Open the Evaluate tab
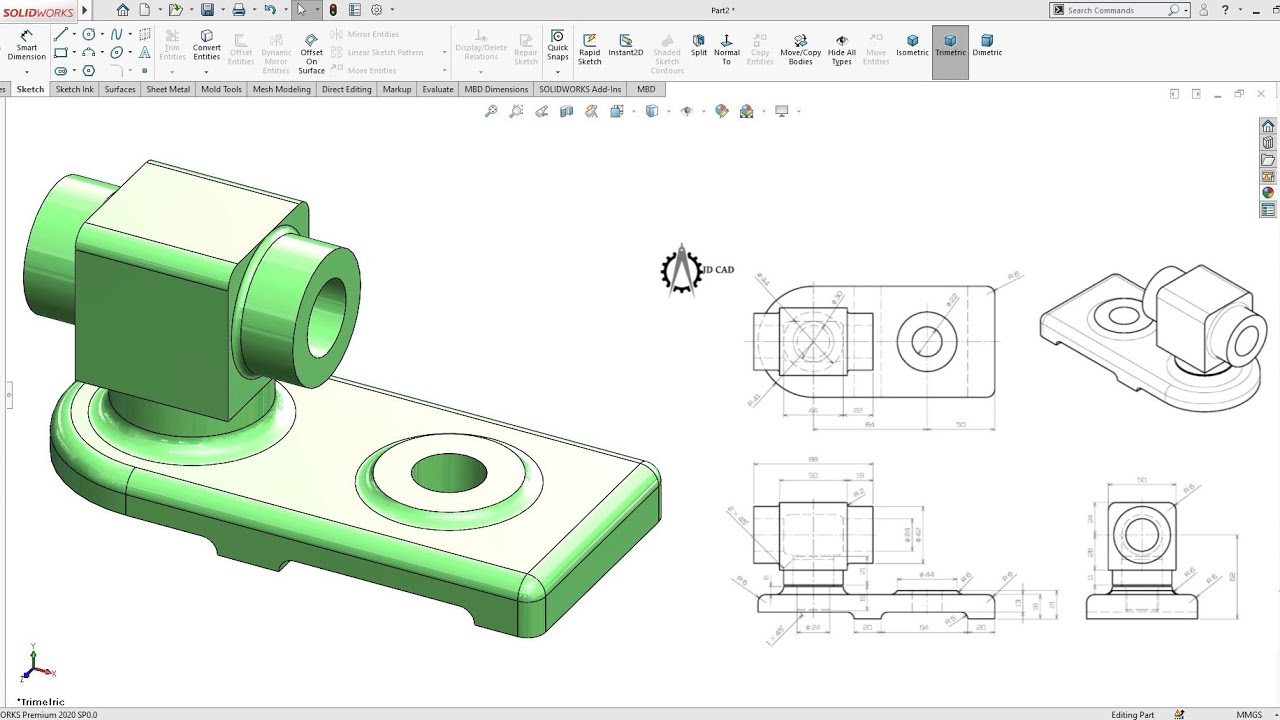Screen dimensions: 1280x720 click(438, 89)
